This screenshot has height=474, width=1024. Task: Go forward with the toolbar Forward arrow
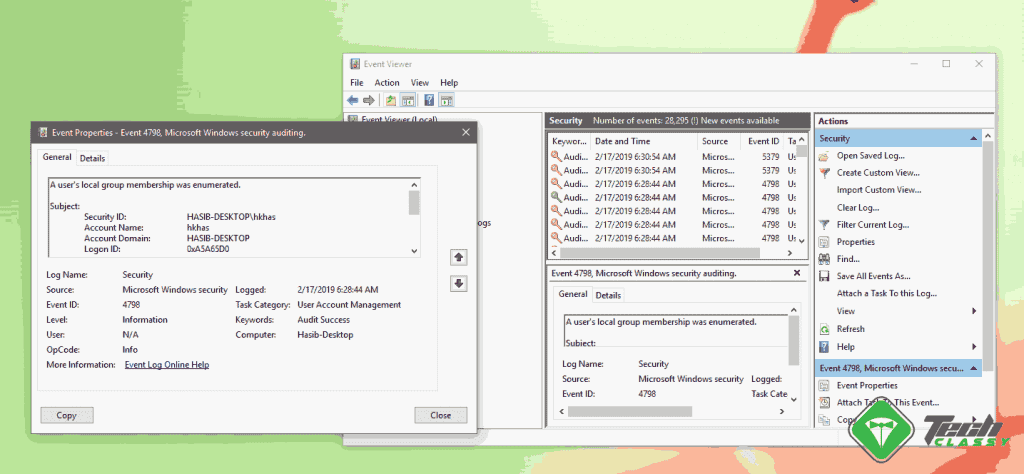(x=368, y=100)
